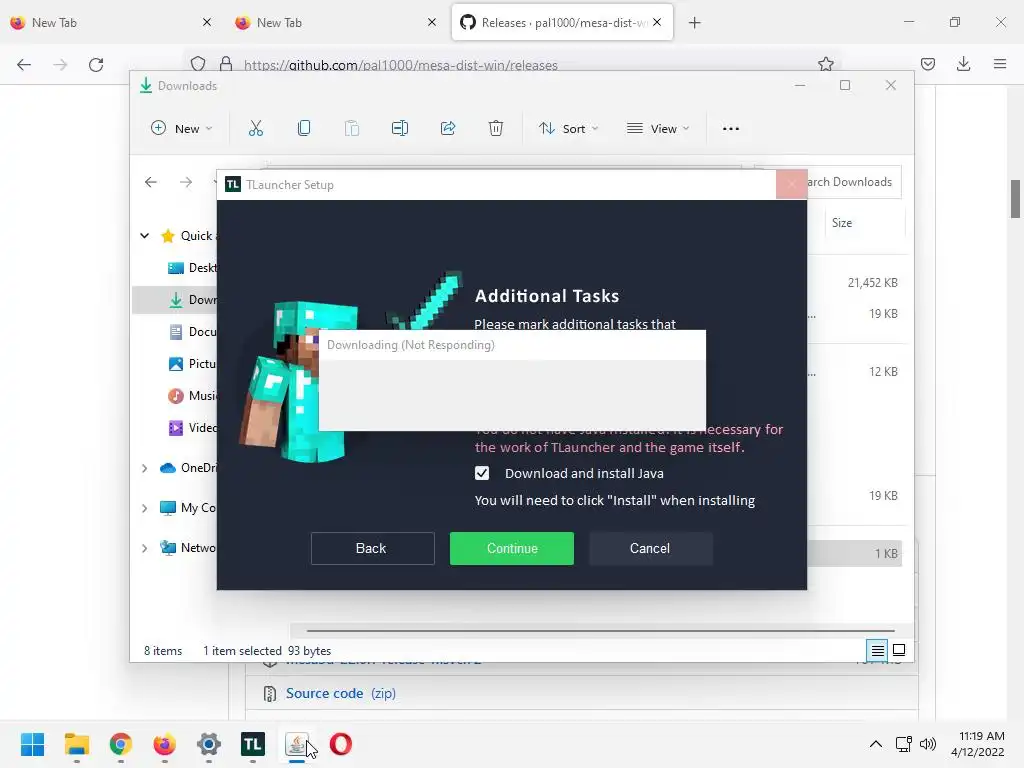Show hidden system tray icons
The width and height of the screenshot is (1024, 768).
click(x=876, y=744)
